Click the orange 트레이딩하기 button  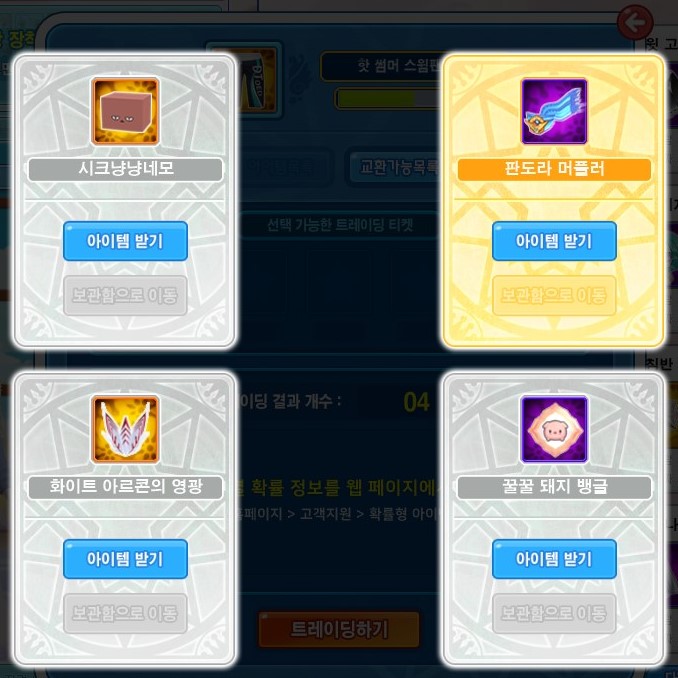[339, 629]
